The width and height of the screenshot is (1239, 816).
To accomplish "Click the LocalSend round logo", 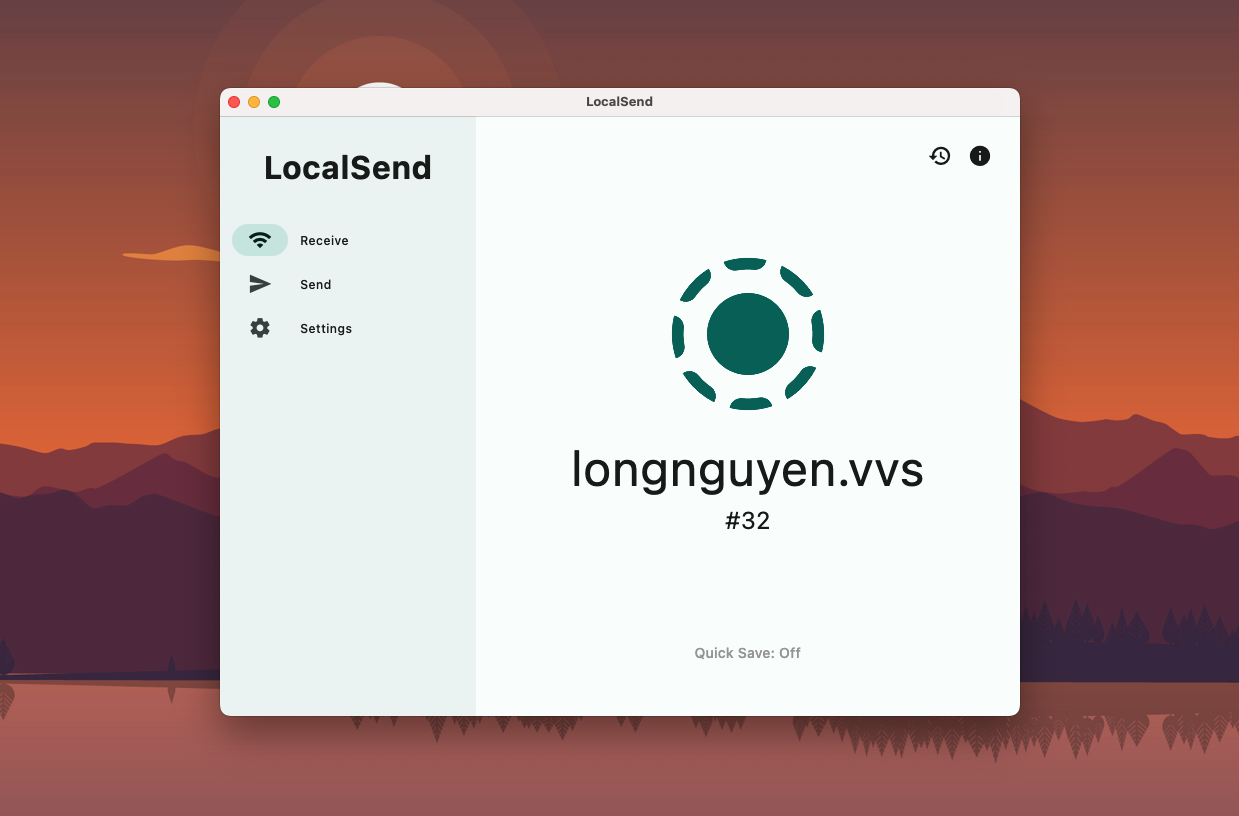I will (x=748, y=334).
